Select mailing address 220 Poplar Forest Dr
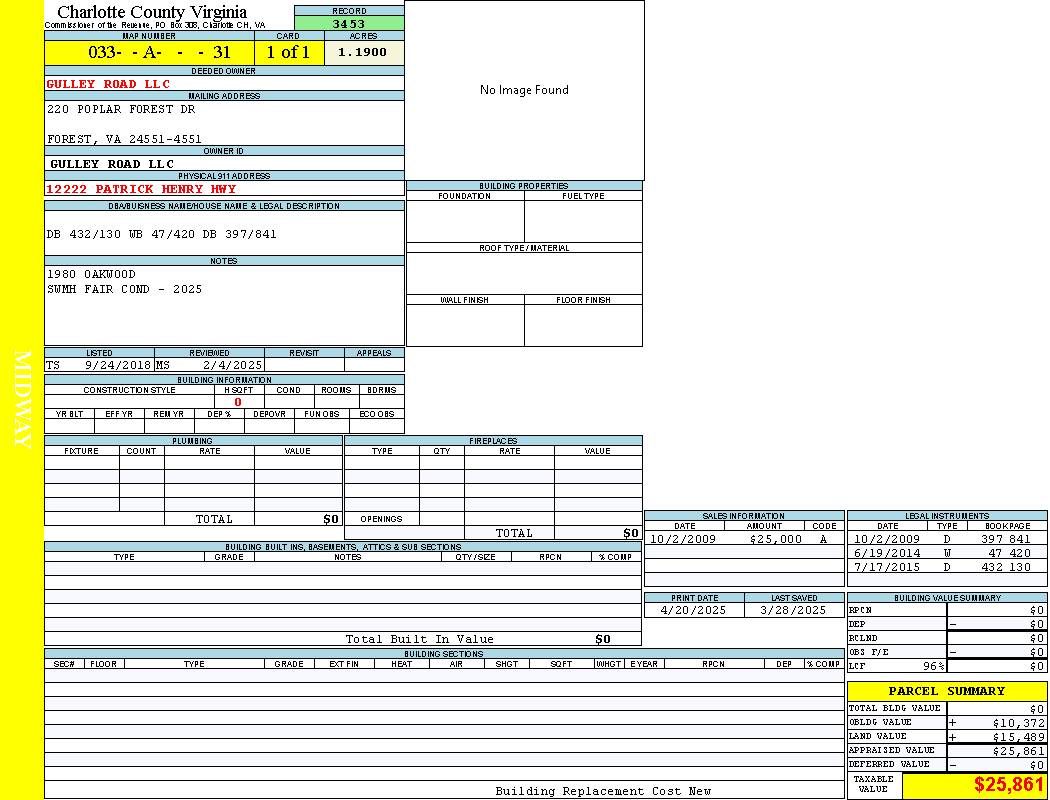This screenshot has height=800, width=1050. [x=122, y=109]
